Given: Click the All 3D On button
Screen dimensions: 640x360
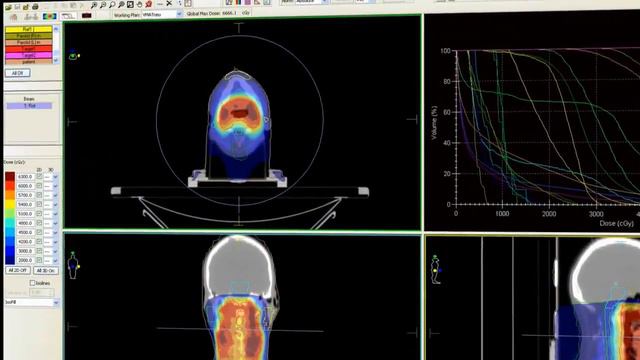Looking at the screenshot, I should pyautogui.click(x=46, y=271).
